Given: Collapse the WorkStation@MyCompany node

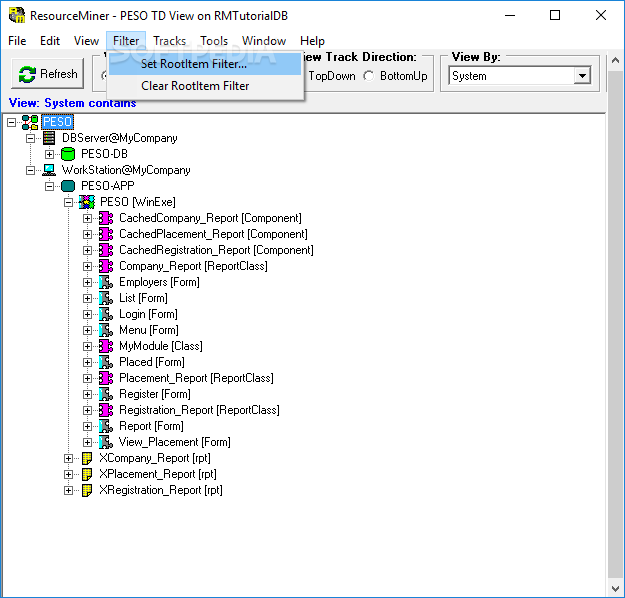Looking at the screenshot, I should tap(30, 171).
